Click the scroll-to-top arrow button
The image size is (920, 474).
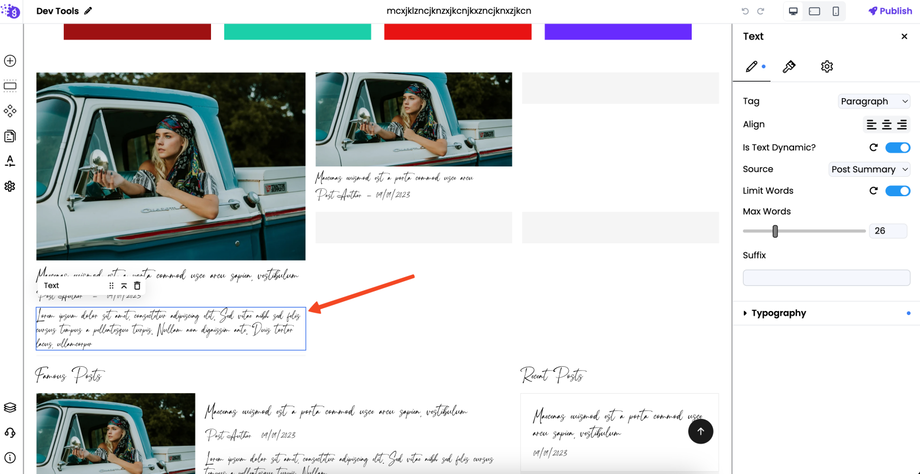701,431
